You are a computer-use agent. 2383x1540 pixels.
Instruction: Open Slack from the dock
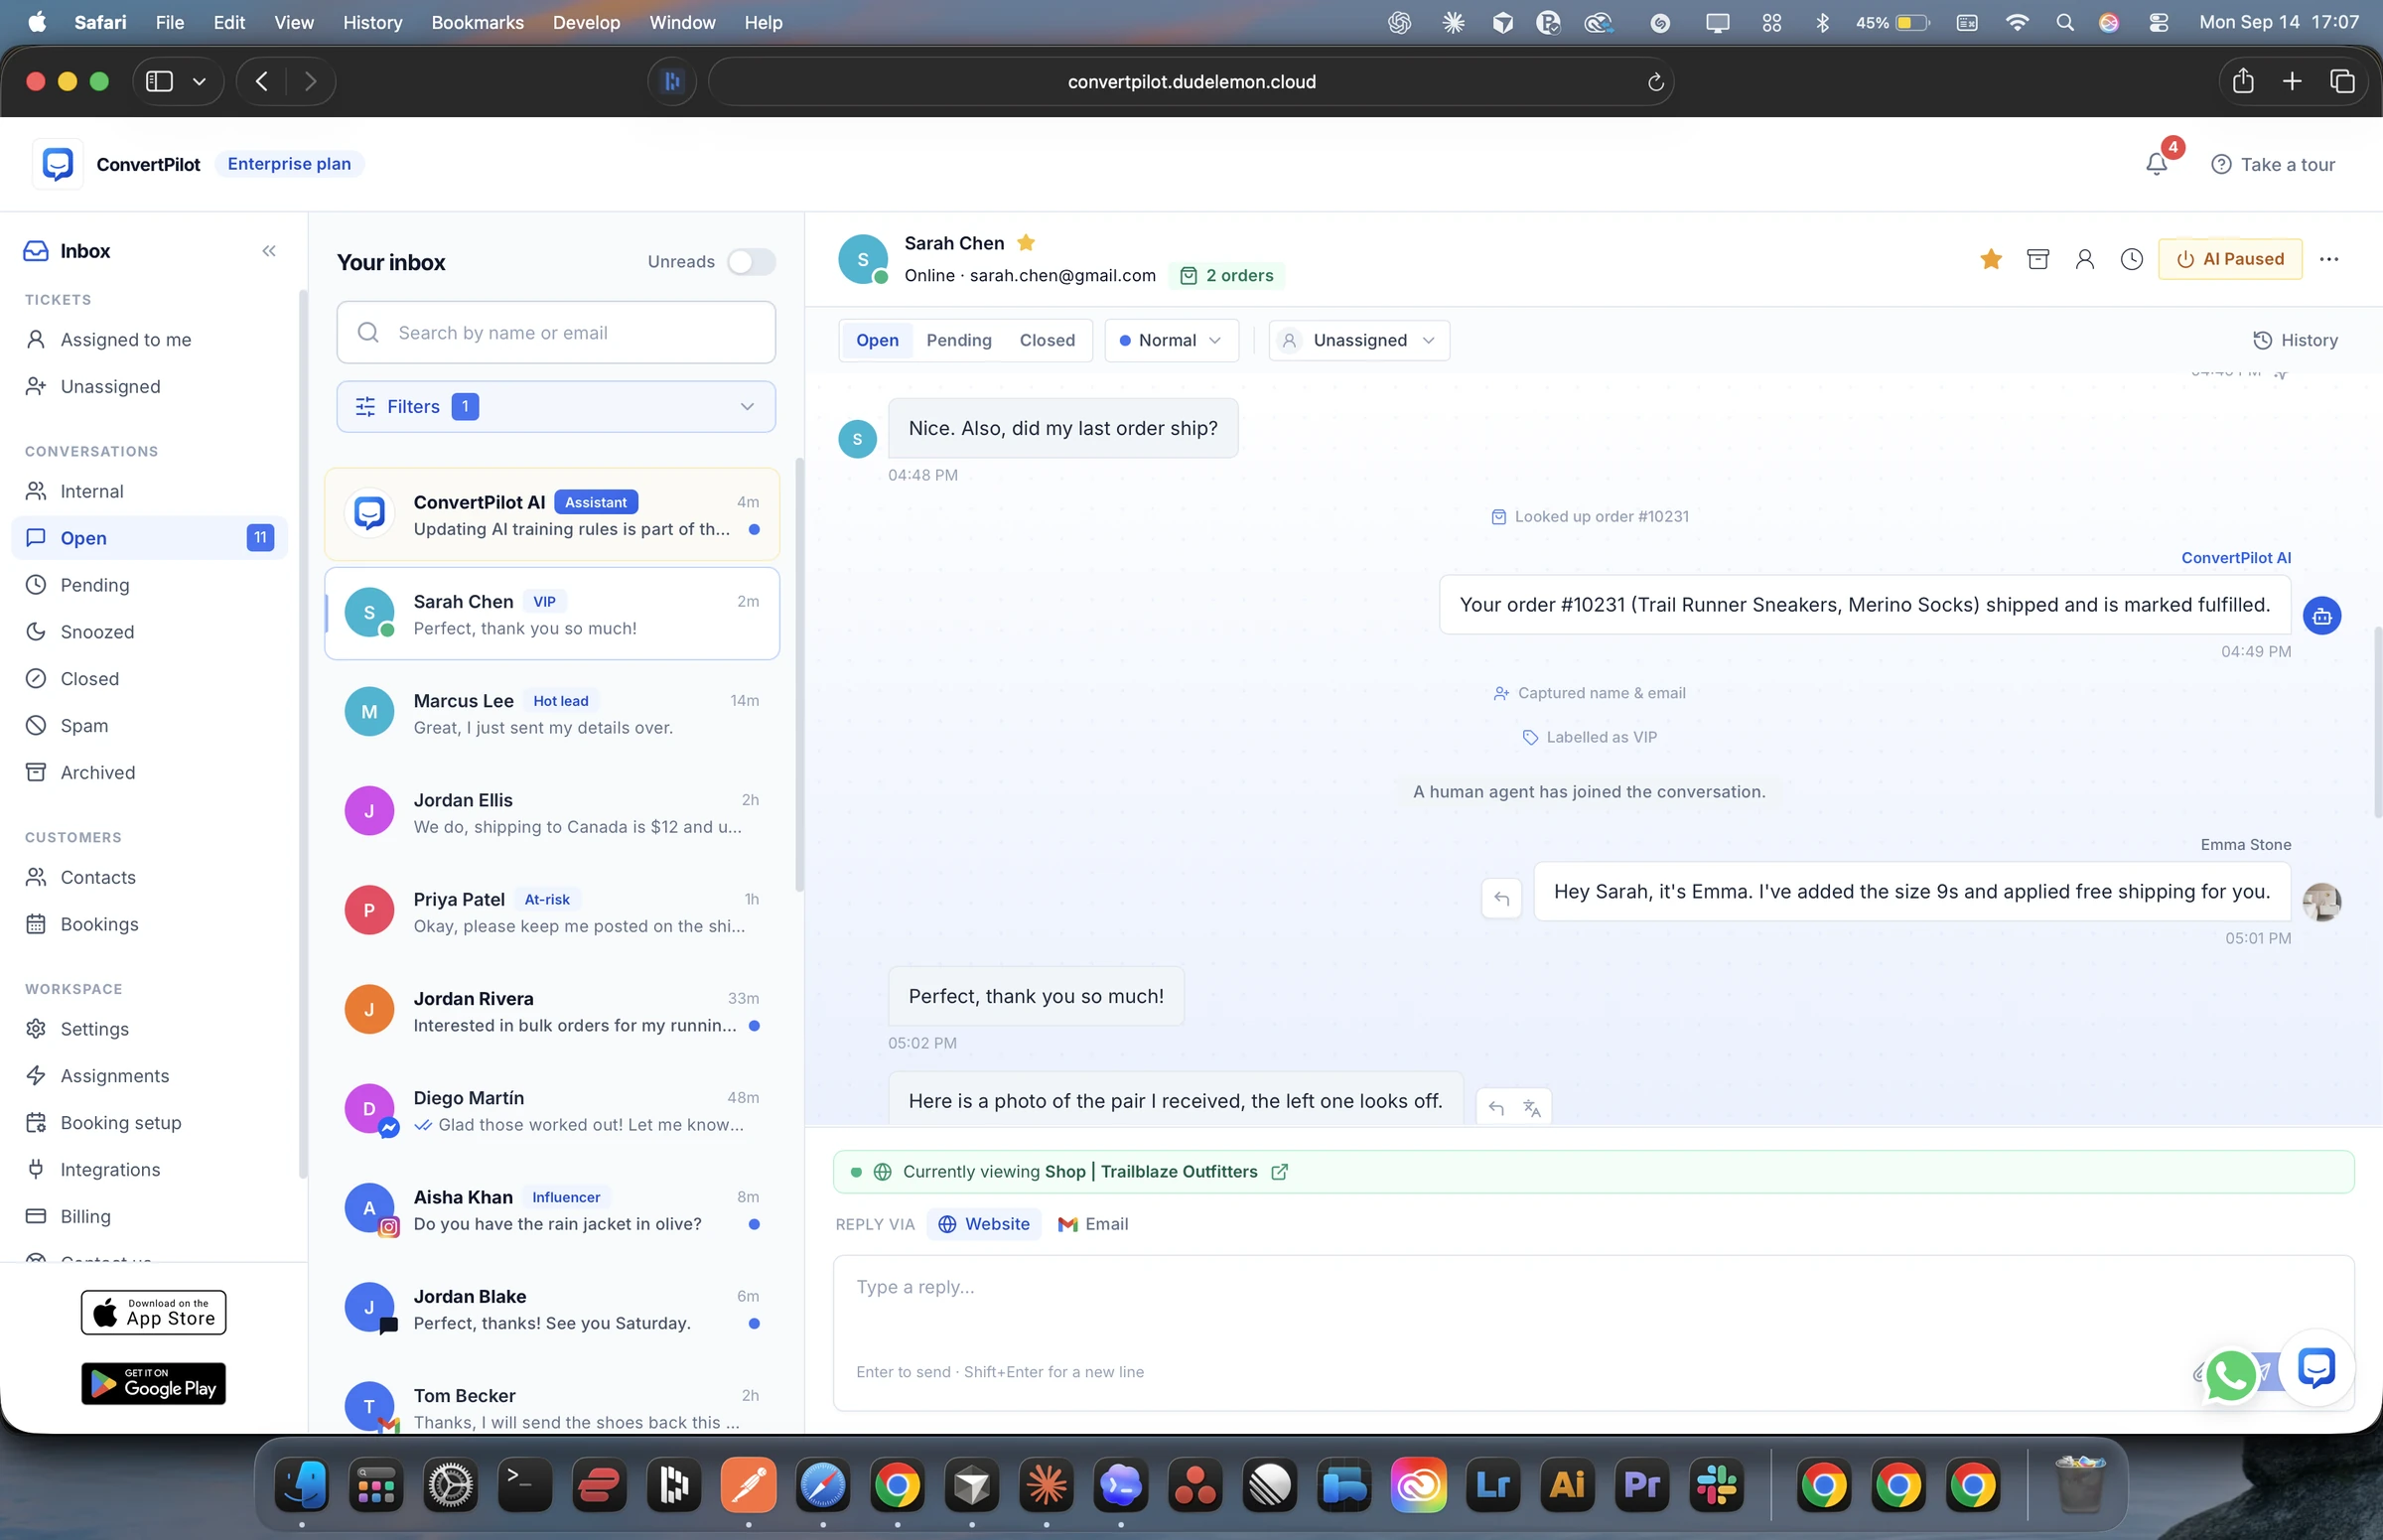[x=1716, y=1485]
